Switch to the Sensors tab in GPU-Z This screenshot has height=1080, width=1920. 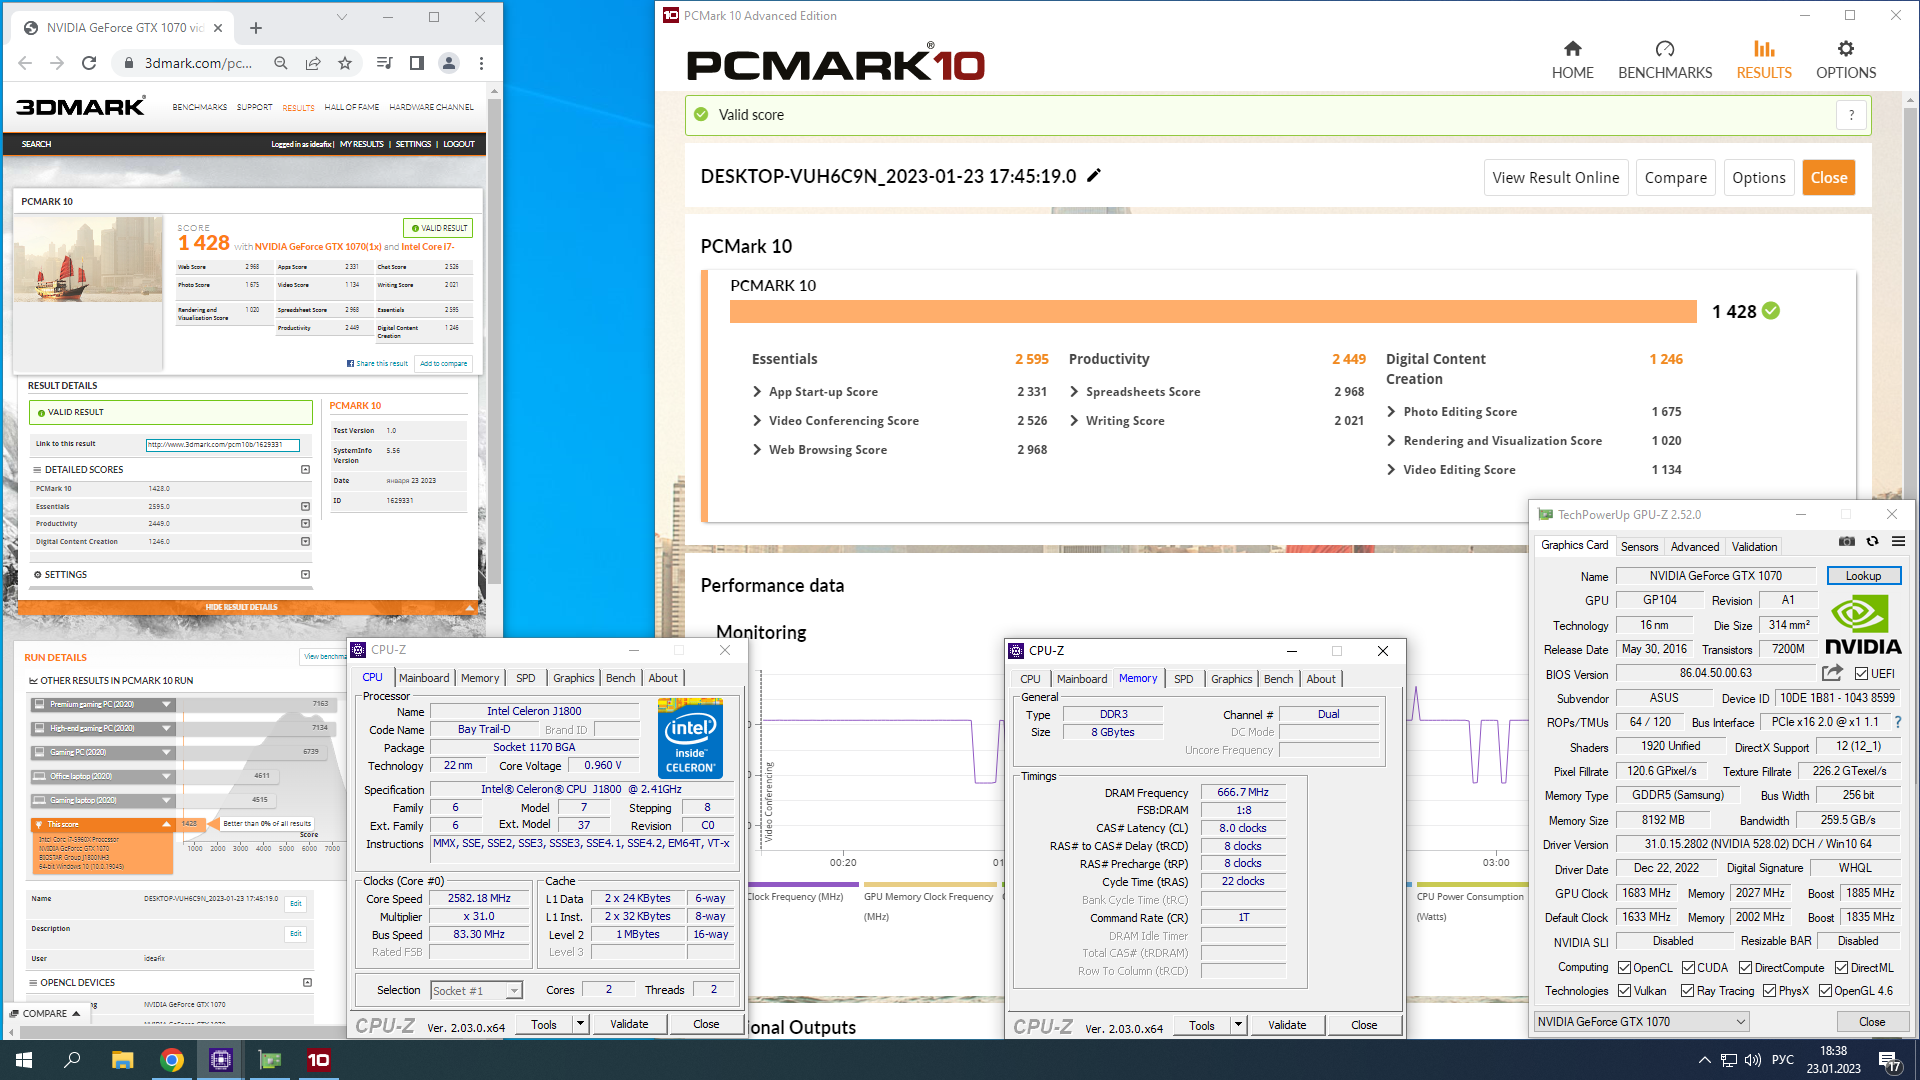point(1639,547)
